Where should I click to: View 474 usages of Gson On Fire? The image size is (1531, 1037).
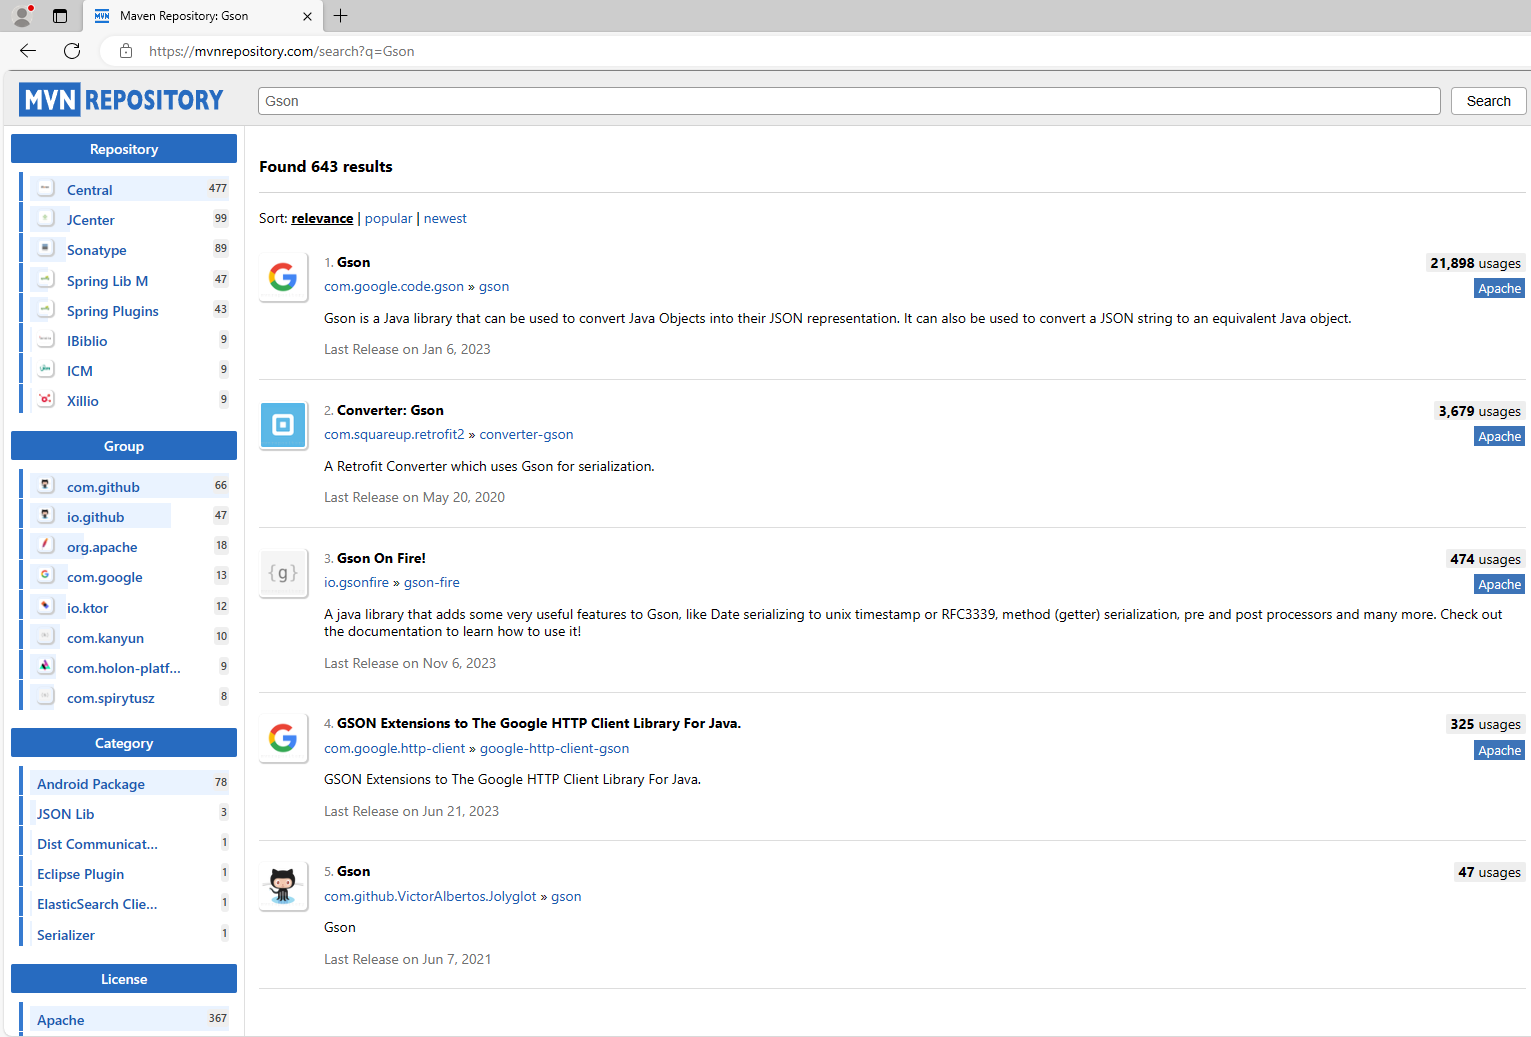(1485, 559)
